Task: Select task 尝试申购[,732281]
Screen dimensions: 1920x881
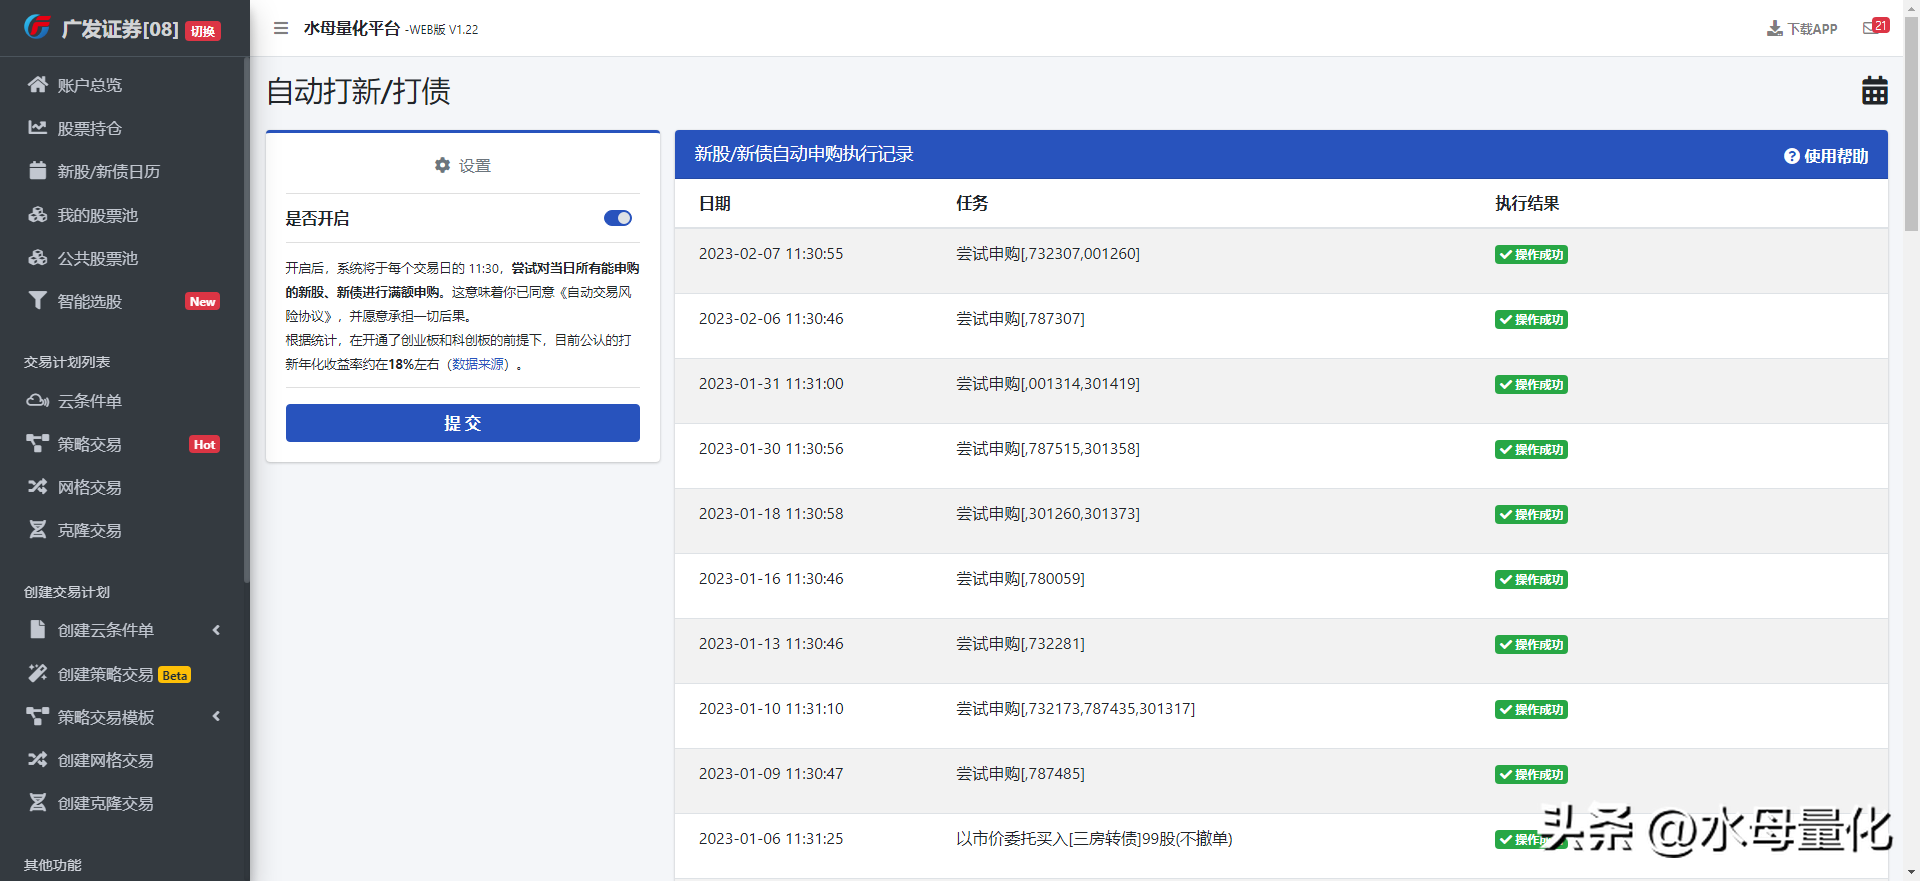Action: click(1020, 644)
